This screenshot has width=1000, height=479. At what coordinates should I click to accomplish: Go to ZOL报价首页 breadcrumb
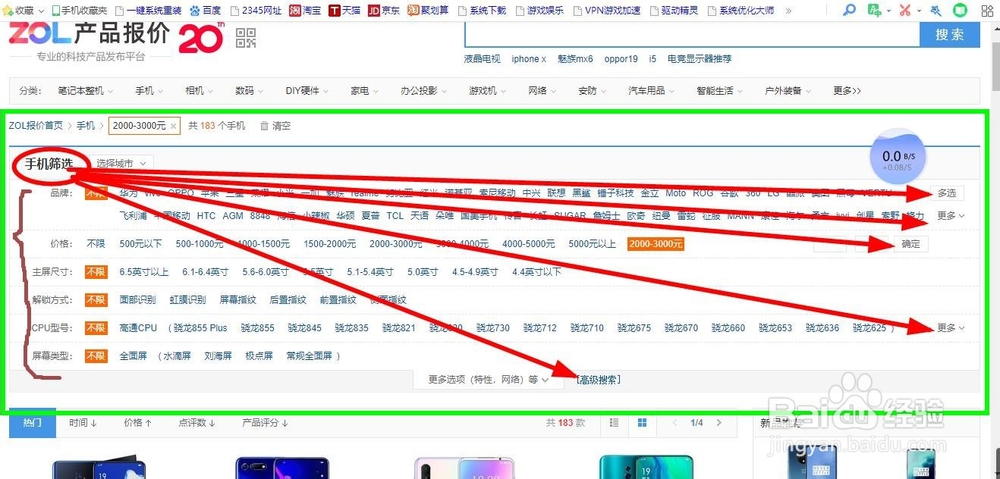coord(36,126)
